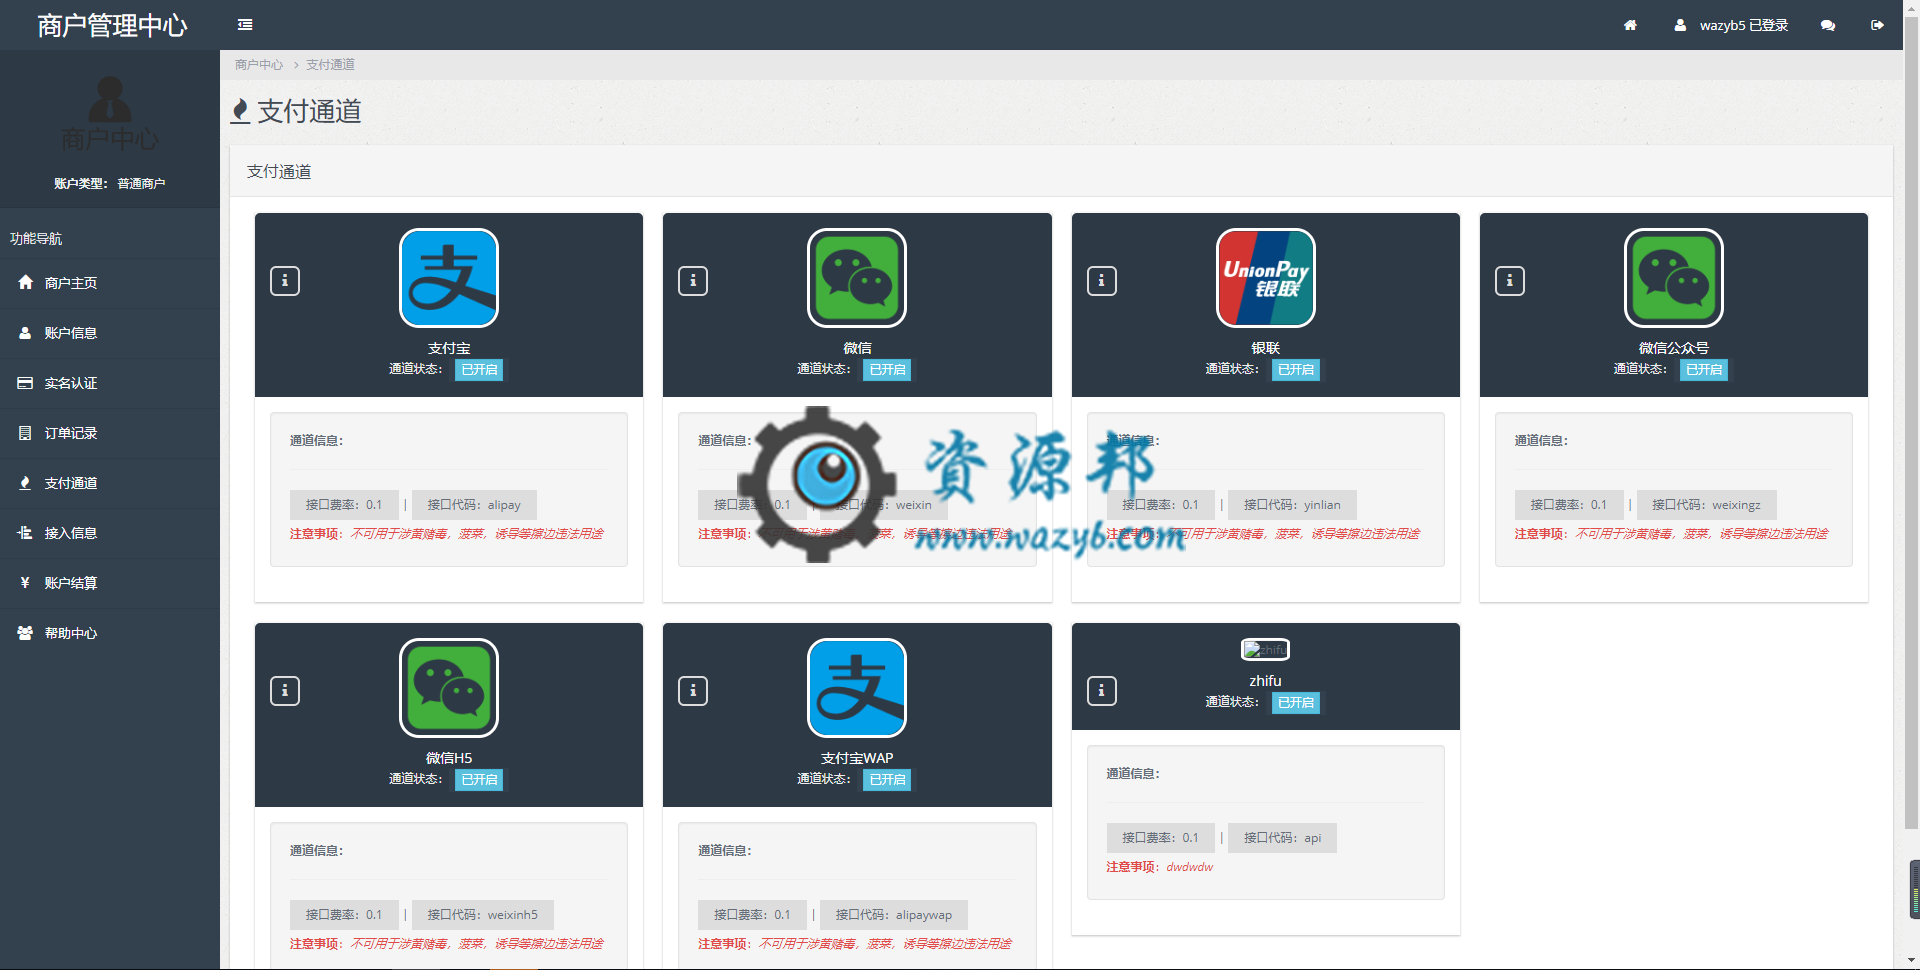
Task: Click the 商户管理中心 header title
Action: click(x=112, y=25)
